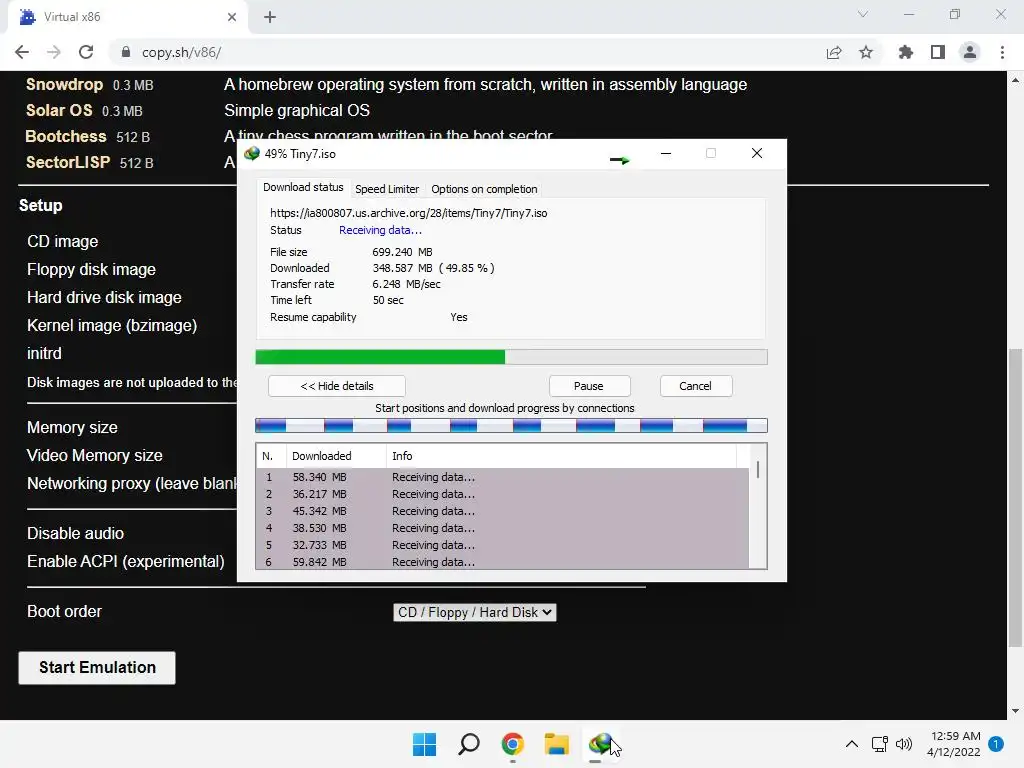Open Chrome three-dot menu

point(1002,52)
